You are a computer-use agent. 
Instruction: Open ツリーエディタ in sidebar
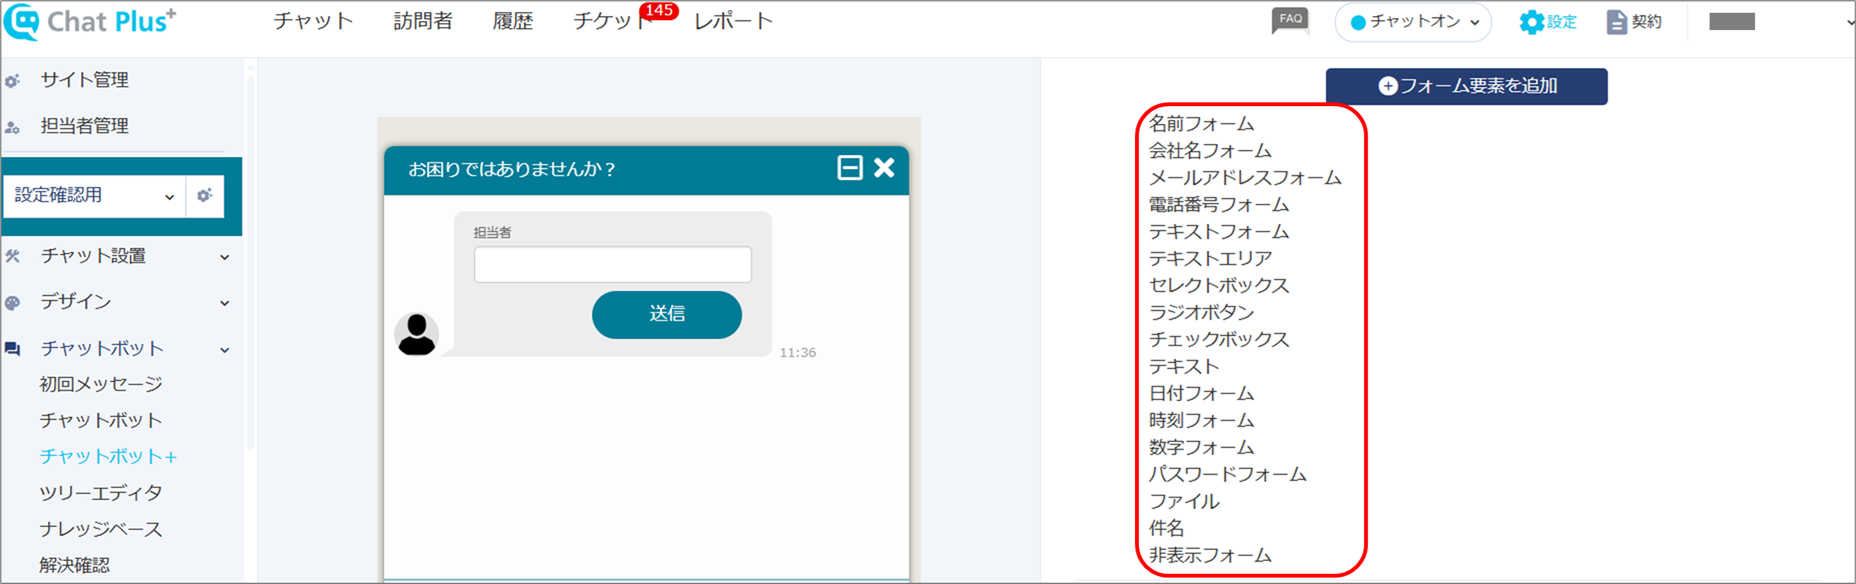(x=101, y=493)
